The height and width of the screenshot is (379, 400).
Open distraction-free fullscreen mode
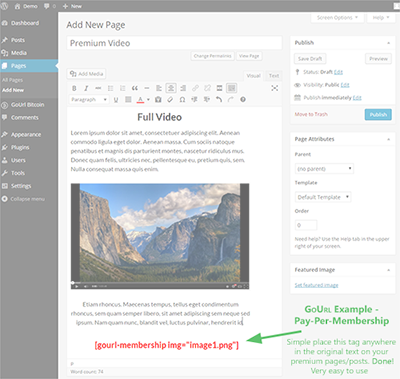(275, 88)
